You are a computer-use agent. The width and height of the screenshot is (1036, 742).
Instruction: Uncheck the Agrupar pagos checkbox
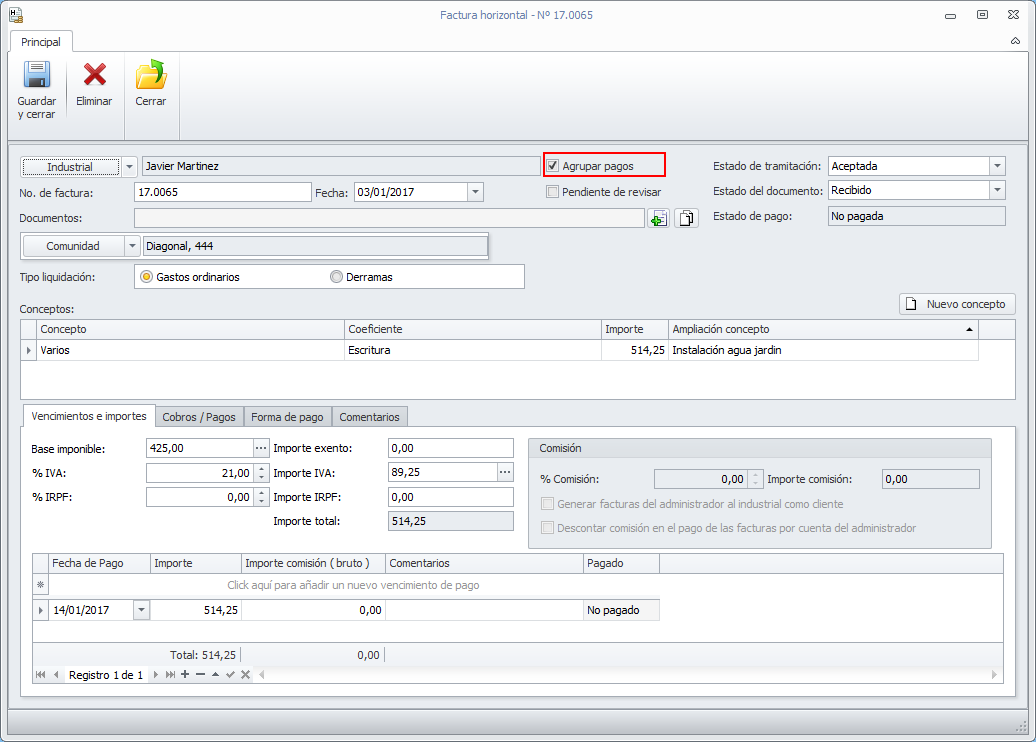(x=553, y=166)
